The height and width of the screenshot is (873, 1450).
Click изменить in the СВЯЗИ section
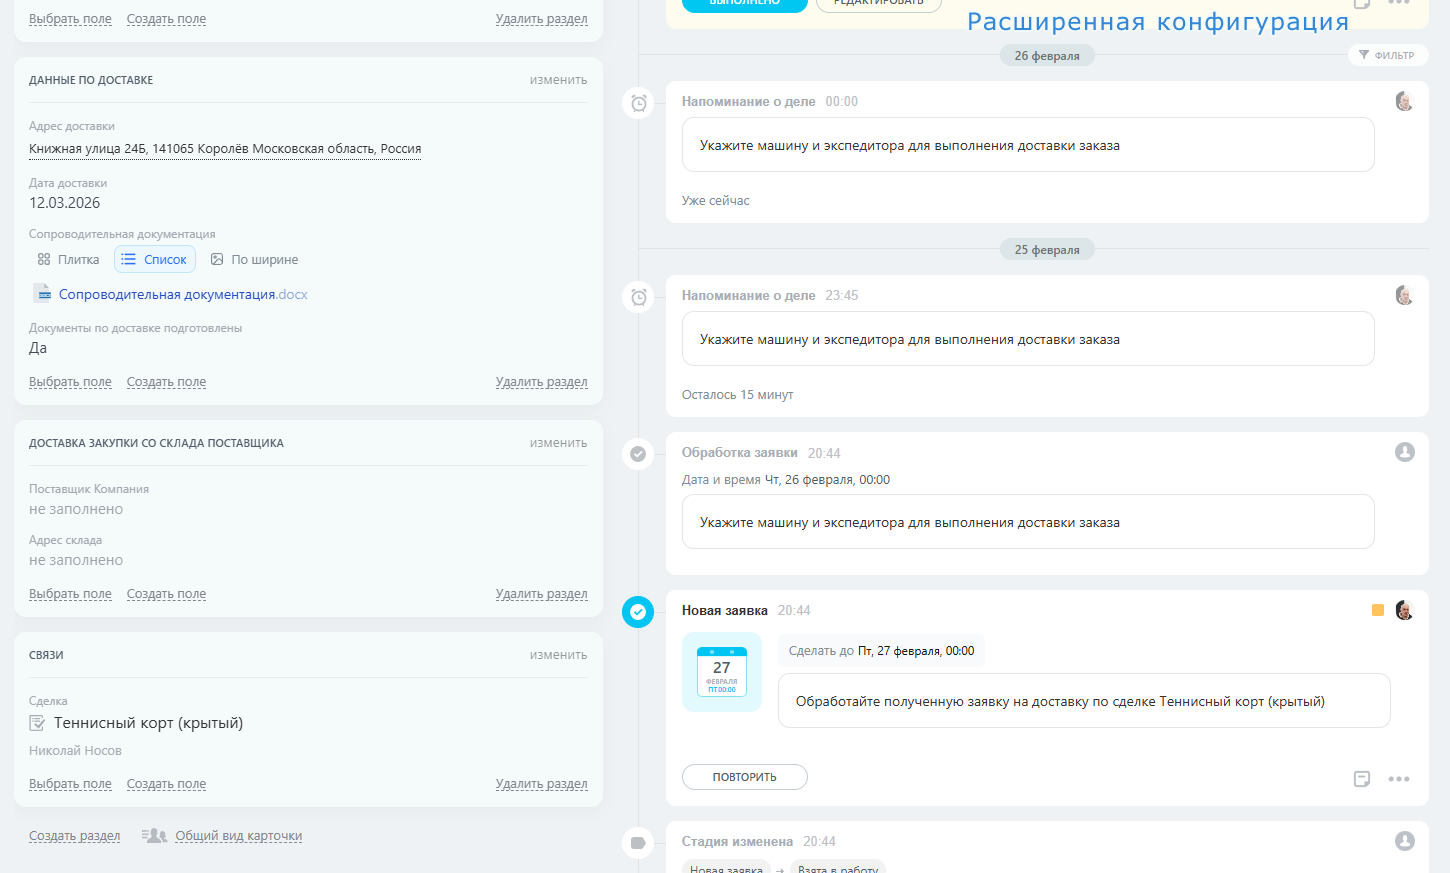[x=559, y=655]
